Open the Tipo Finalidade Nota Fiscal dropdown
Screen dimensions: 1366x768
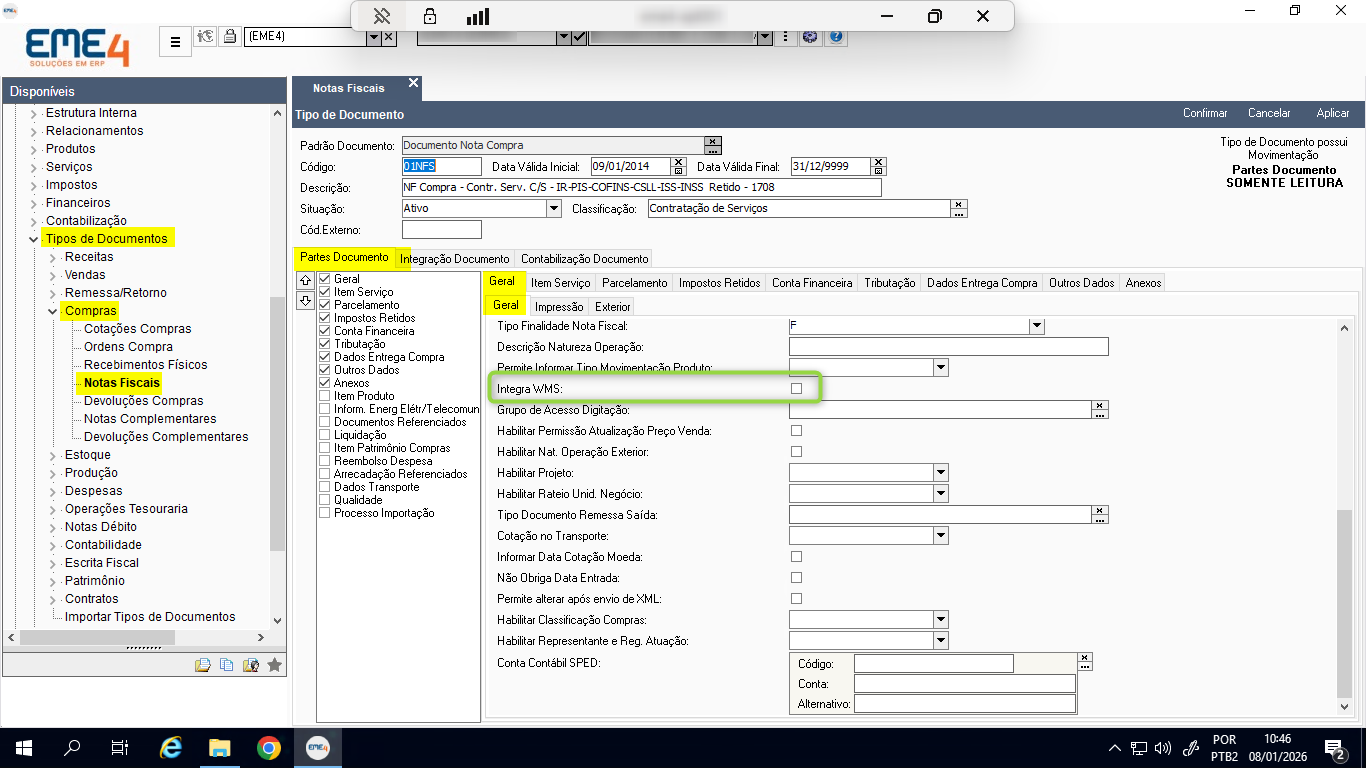[1037, 326]
